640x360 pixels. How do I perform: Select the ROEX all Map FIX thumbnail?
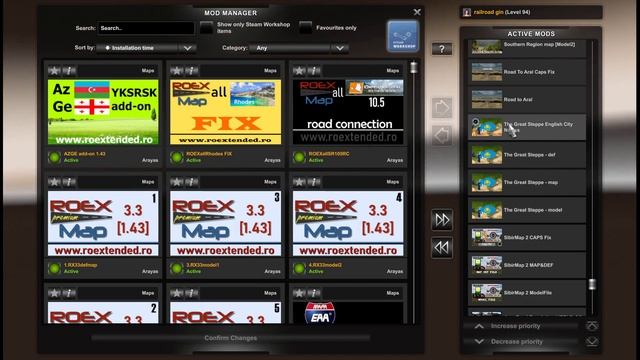pos(225,112)
